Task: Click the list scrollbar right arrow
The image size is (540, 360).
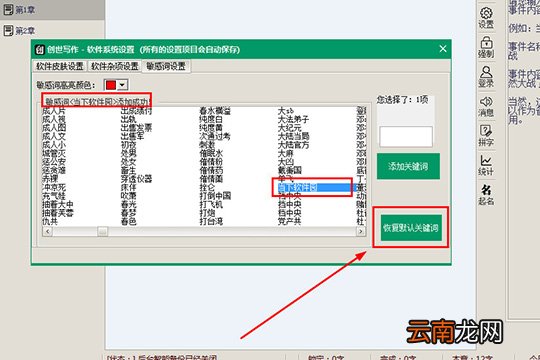Action: pyautogui.click(x=361, y=232)
